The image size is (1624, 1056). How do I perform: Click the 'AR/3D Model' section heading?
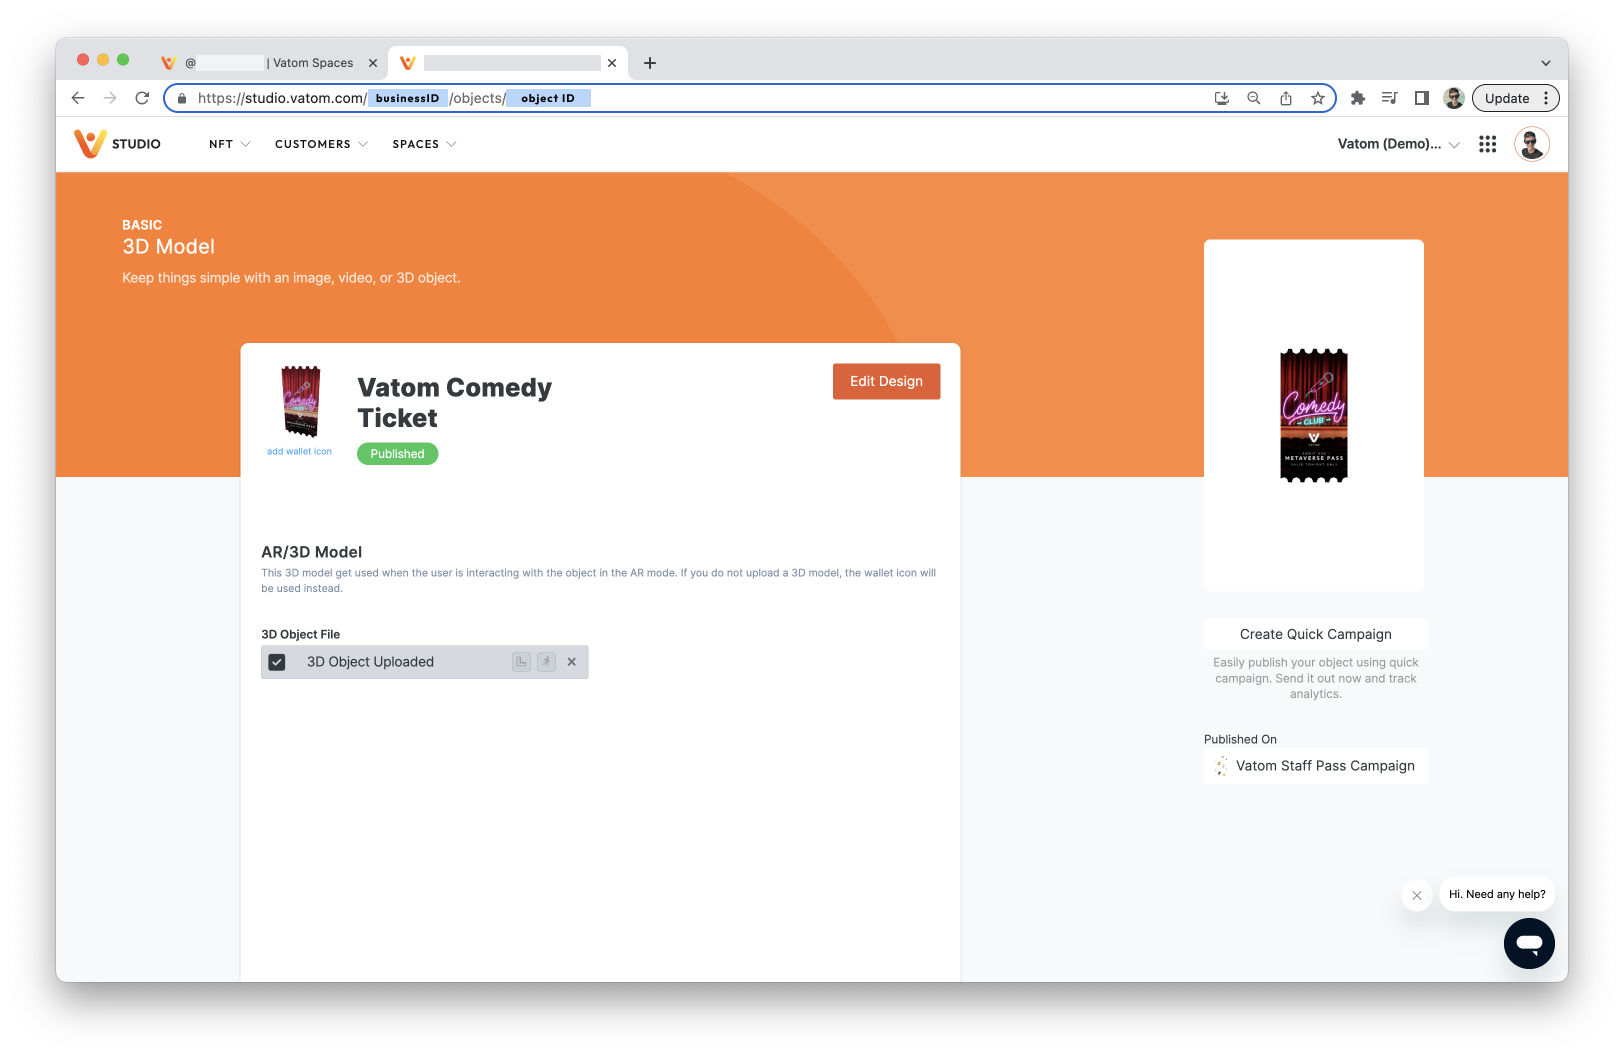pyautogui.click(x=311, y=552)
